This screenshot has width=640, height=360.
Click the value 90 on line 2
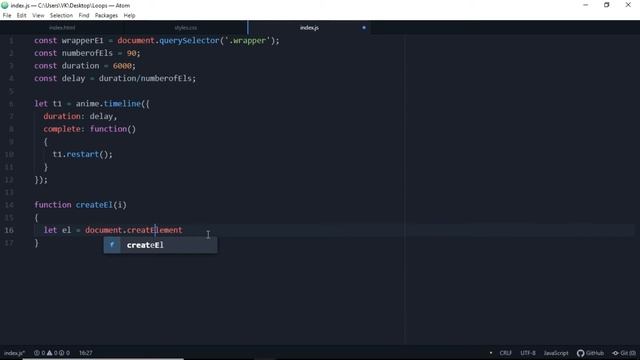131,53
